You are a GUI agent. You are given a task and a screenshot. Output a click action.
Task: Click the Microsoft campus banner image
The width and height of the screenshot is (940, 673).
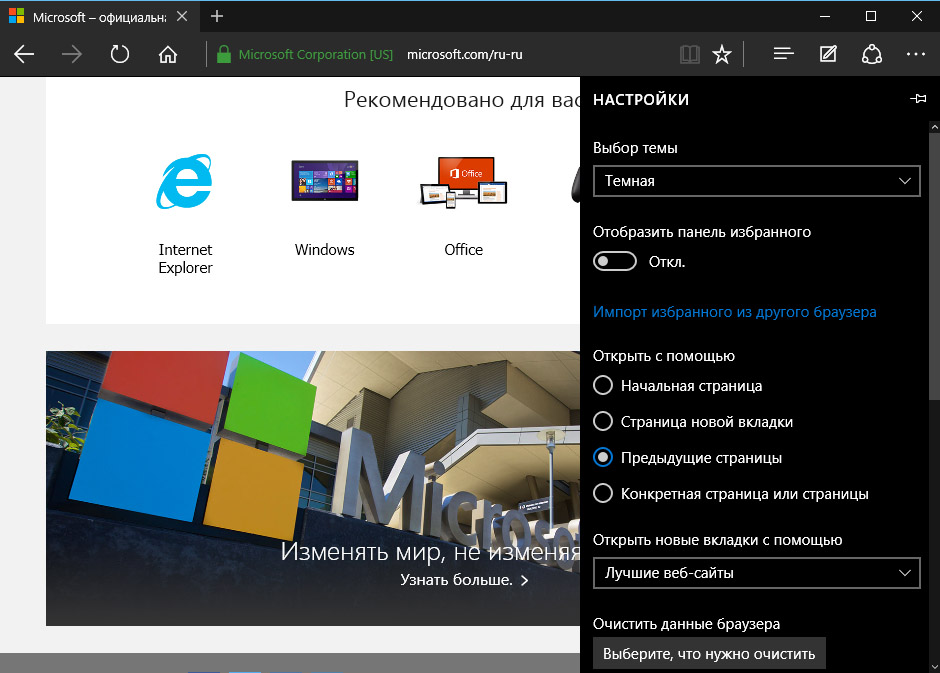coord(313,488)
